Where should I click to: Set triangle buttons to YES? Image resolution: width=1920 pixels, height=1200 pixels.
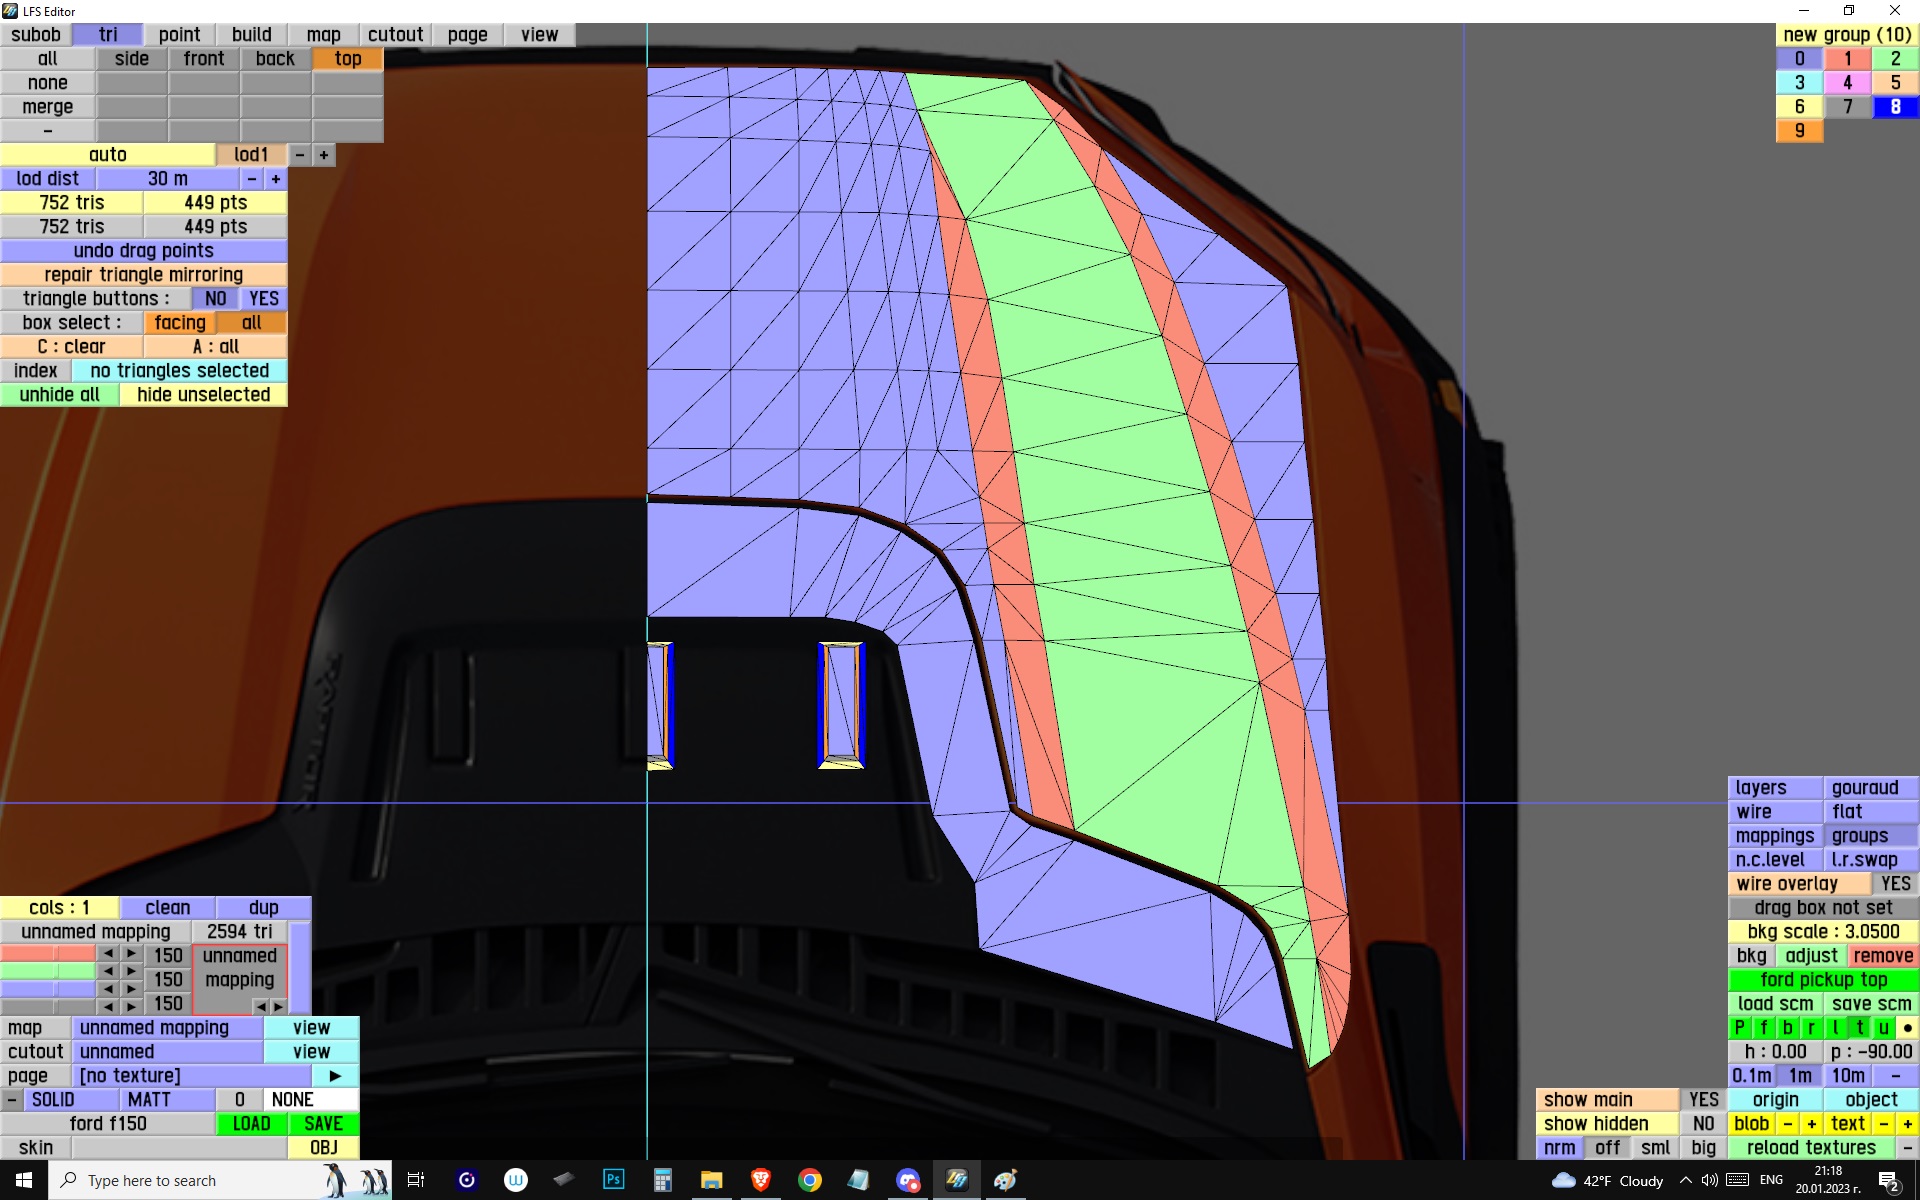click(x=263, y=299)
